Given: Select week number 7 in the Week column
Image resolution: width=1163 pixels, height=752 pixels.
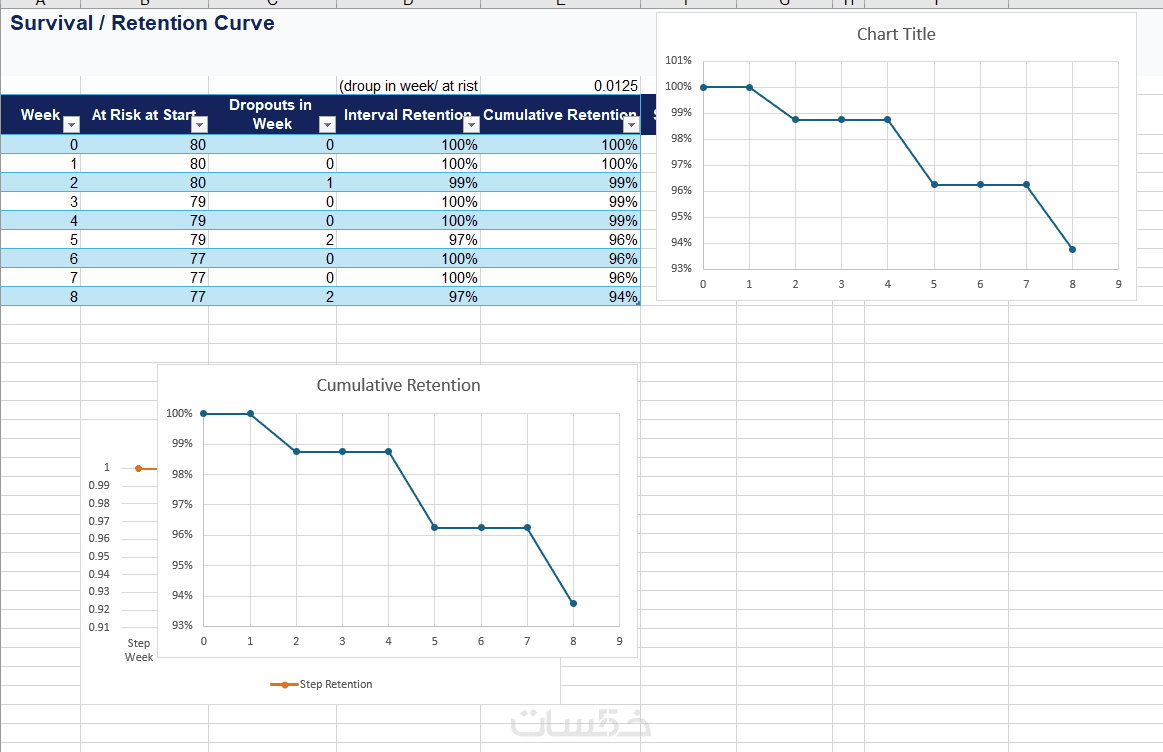Looking at the screenshot, I should 41,277.
